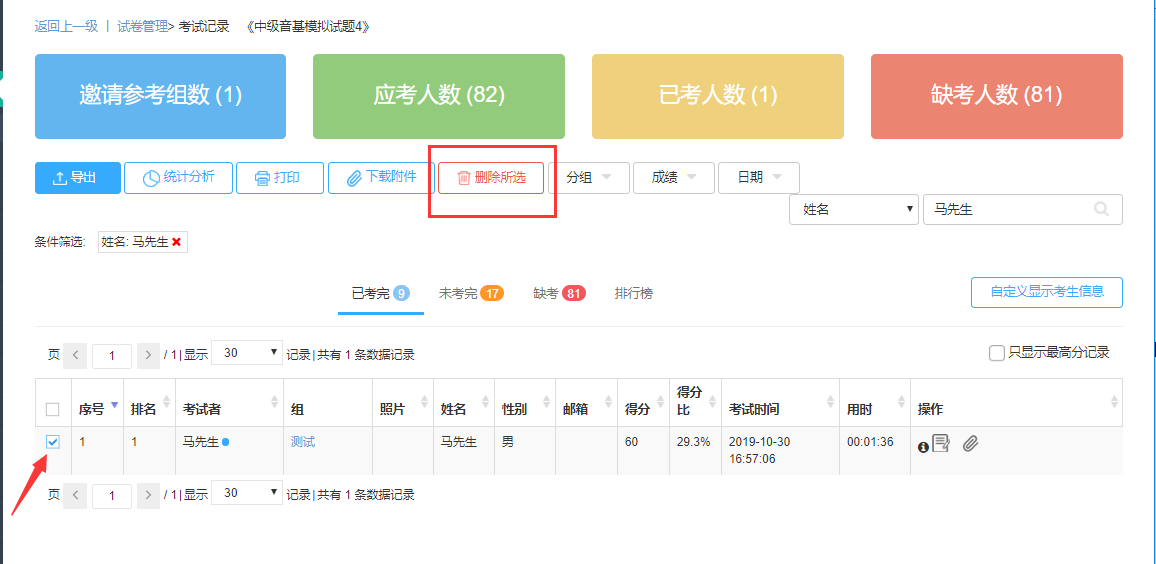Switch to the 未考完 tab
This screenshot has width=1156, height=564.
[470, 293]
